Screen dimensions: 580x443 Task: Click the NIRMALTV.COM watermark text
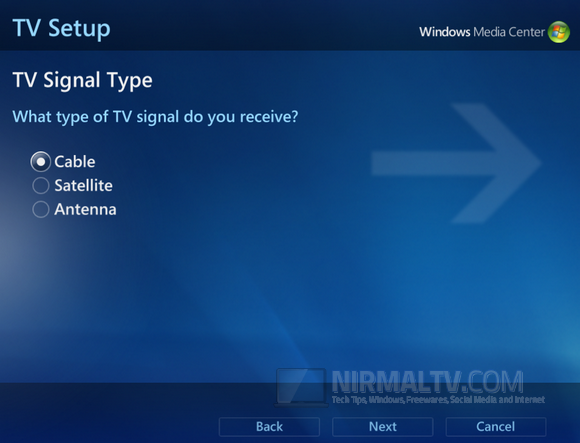point(428,382)
